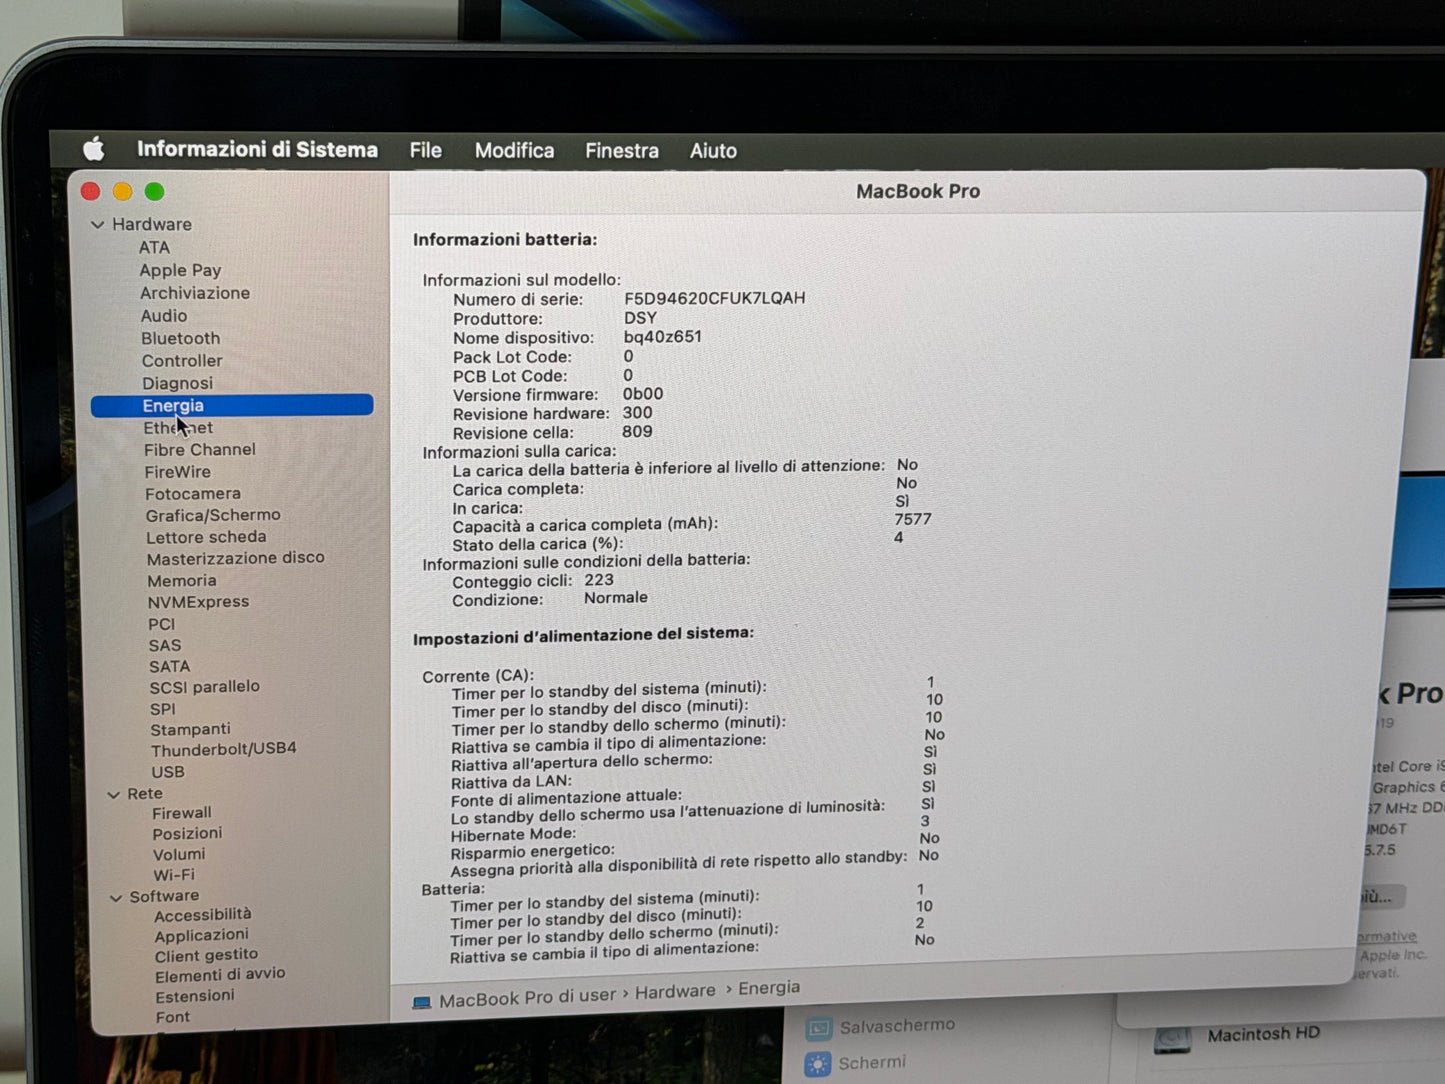Select Stampanti in the sidebar
The height and width of the screenshot is (1084, 1445).
click(x=190, y=730)
